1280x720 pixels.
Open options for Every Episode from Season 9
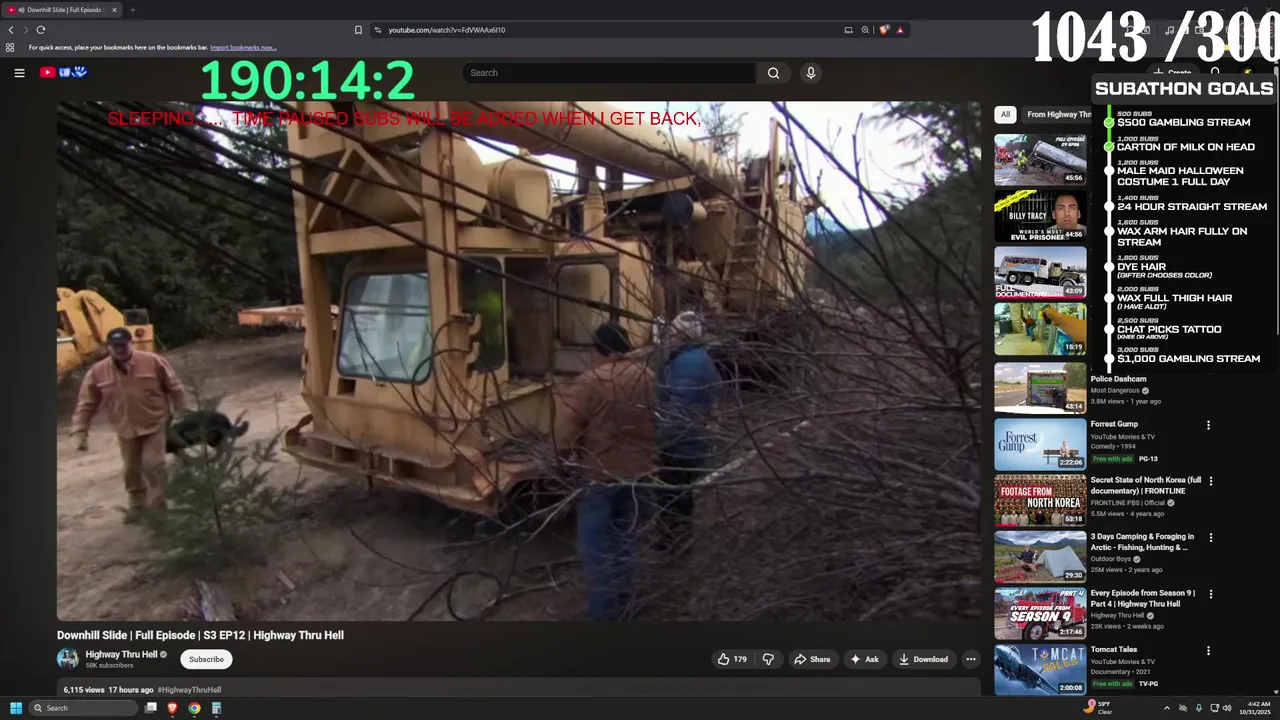coord(1211,594)
